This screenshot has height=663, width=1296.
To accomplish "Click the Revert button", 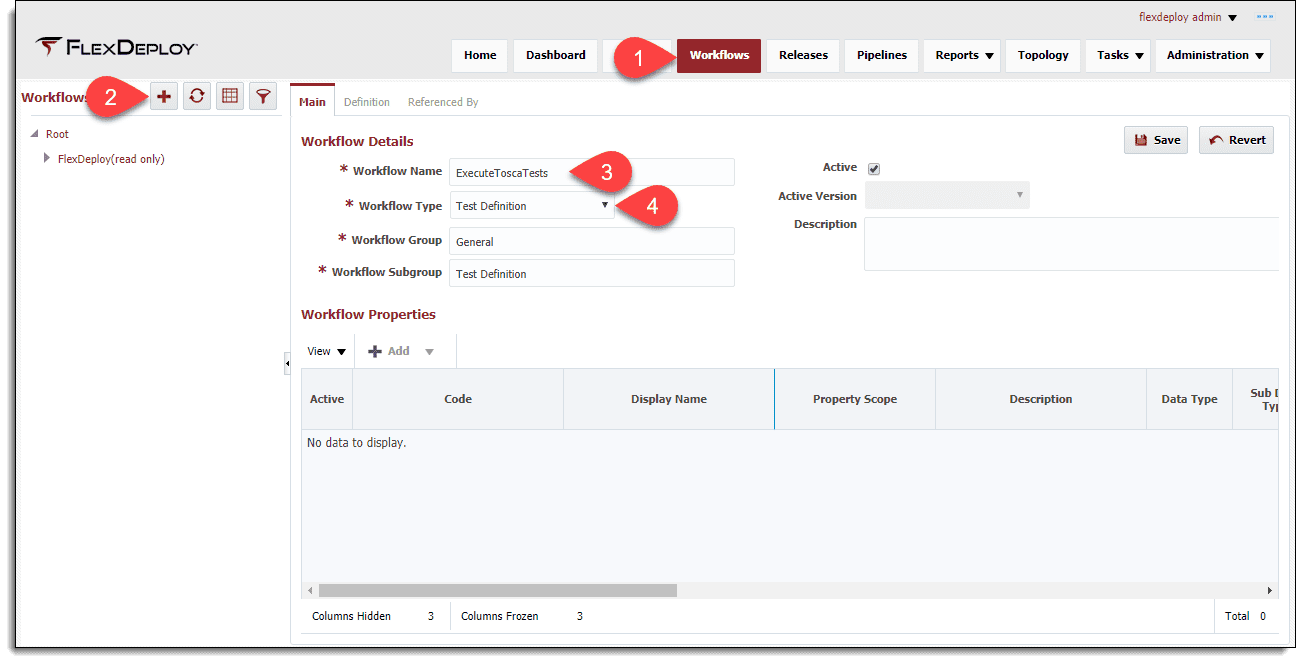I will (x=1237, y=140).
